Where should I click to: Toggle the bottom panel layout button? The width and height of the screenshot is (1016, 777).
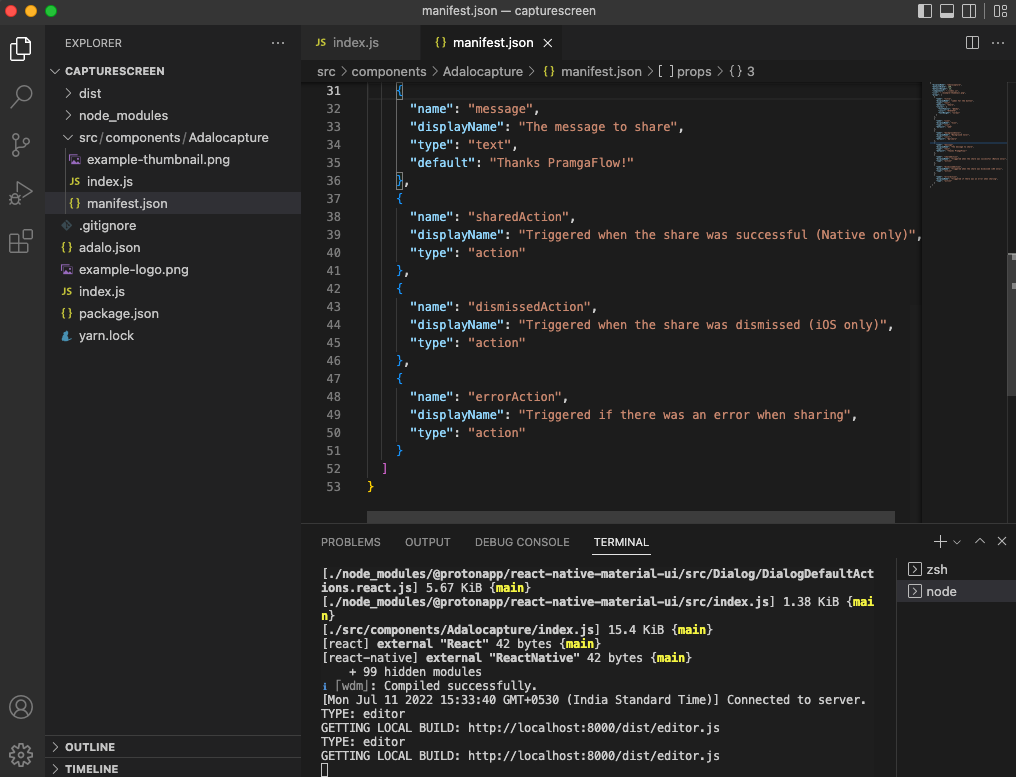[948, 11]
